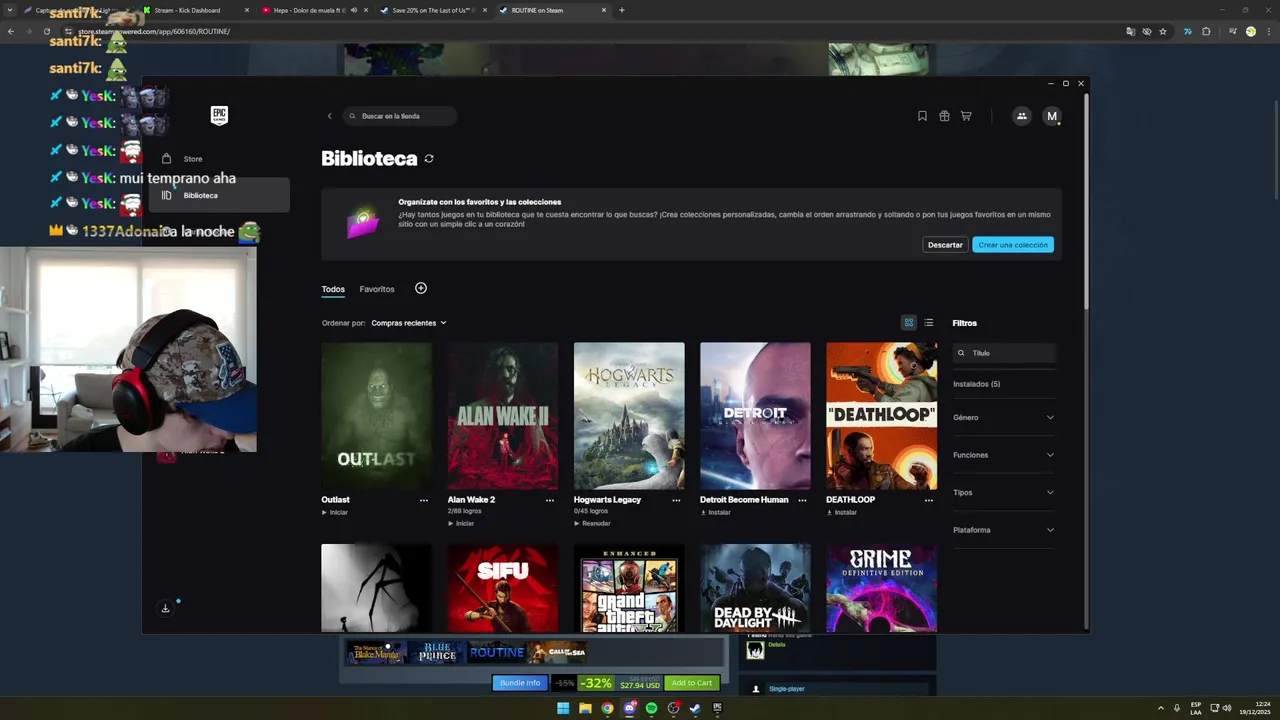Open the Compras recientes sort dropdown
The height and width of the screenshot is (720, 1280).
pos(409,323)
